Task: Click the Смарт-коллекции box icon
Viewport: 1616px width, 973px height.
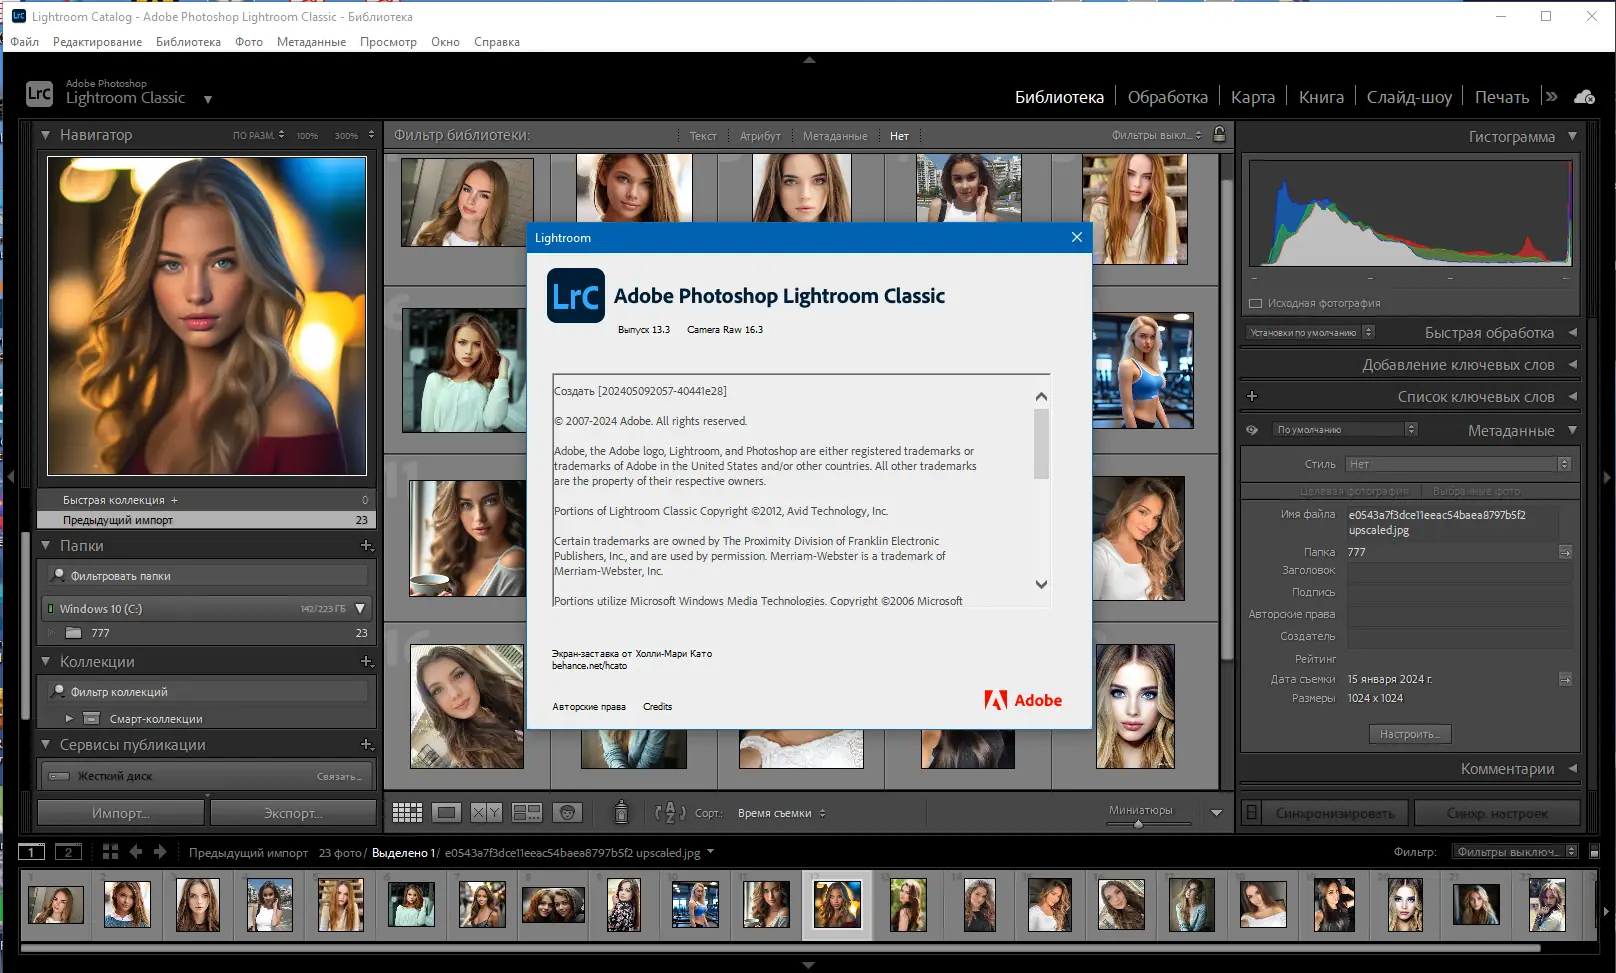Action: (91, 718)
